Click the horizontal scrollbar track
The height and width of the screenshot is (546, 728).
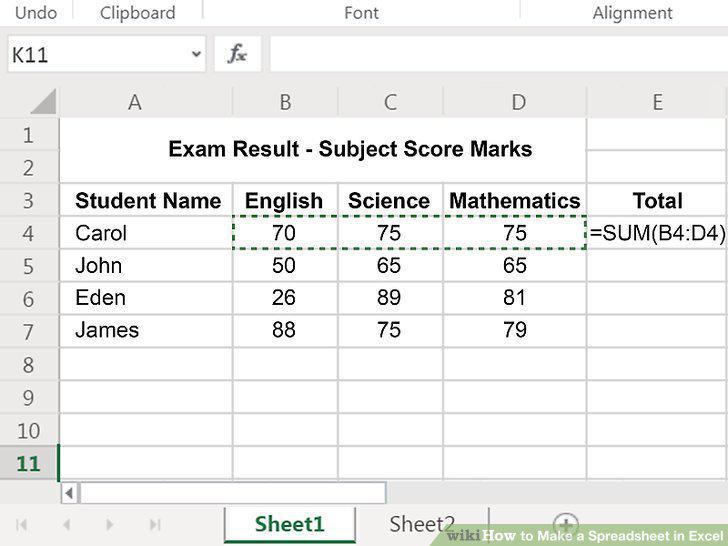233,493
